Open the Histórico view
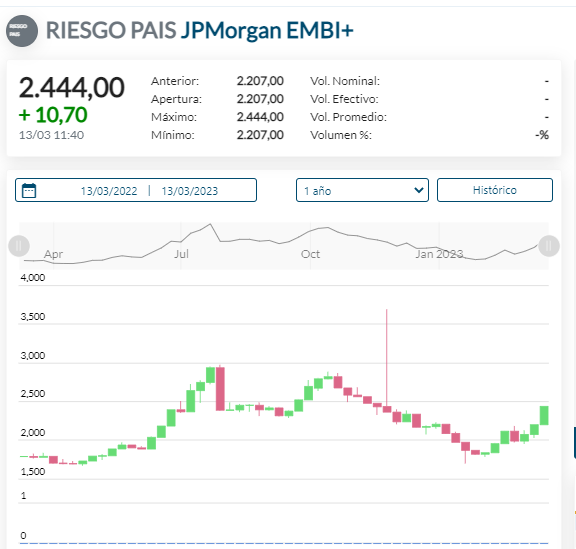 [494, 190]
